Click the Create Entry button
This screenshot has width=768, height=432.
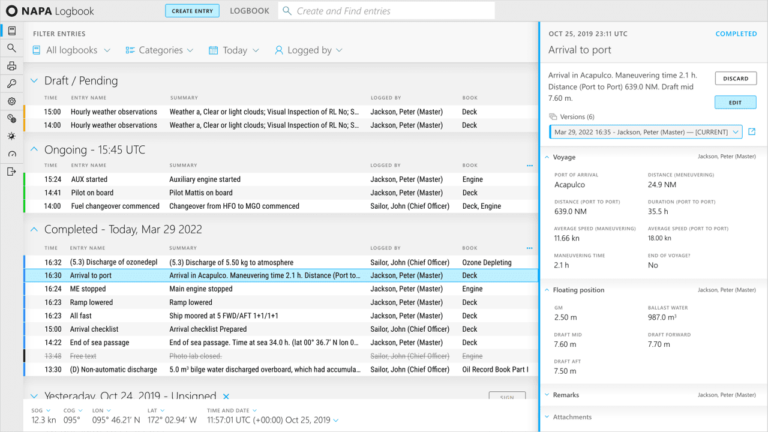[x=191, y=11]
